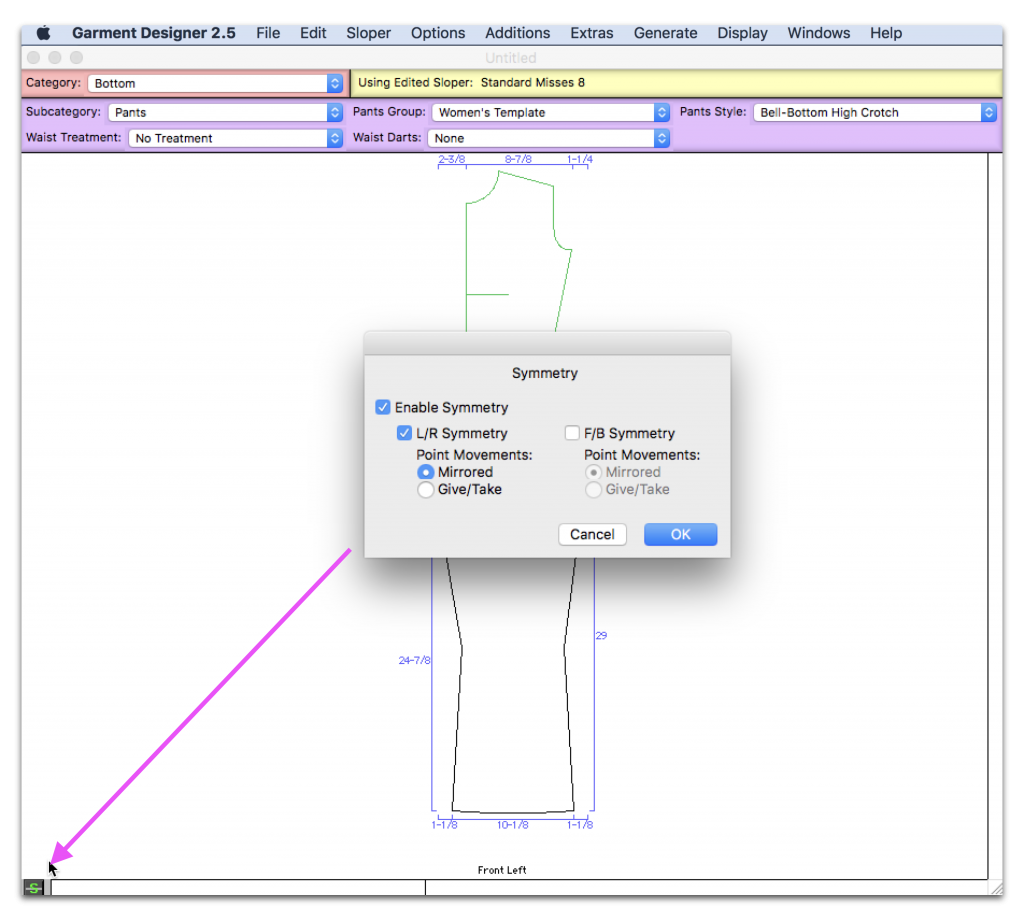Image resolution: width=1024 pixels, height=920 pixels.
Task: Select Give/Take point movement for L/R Symmetry
Action: 426,489
